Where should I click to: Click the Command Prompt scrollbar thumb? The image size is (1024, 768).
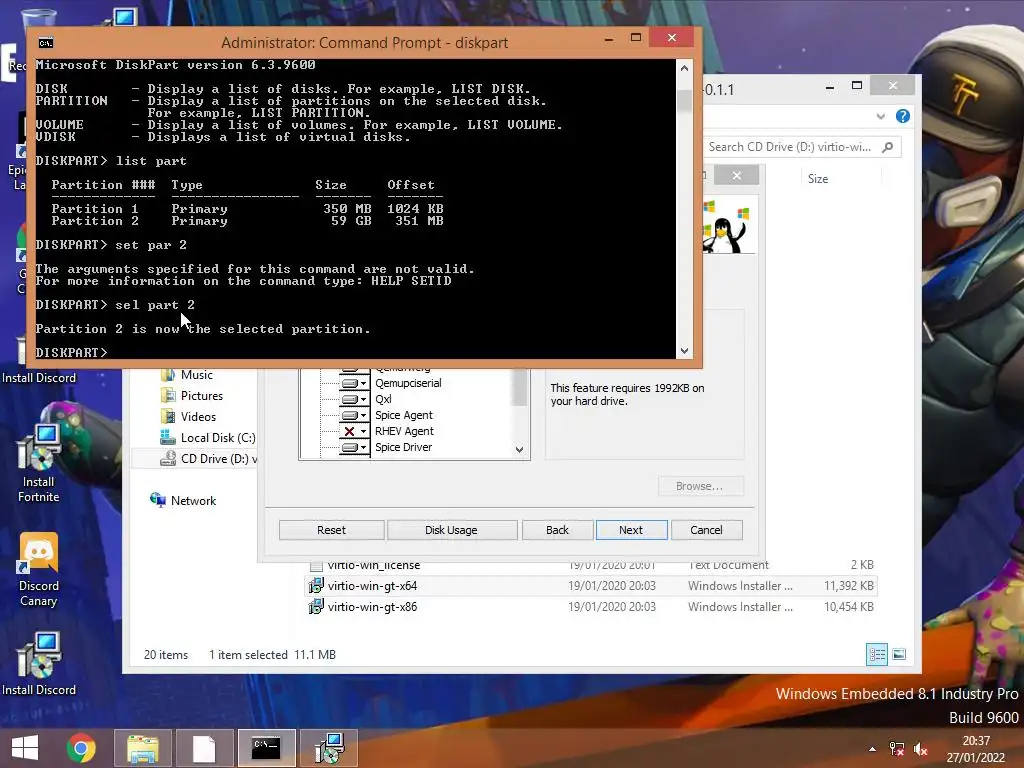click(684, 101)
